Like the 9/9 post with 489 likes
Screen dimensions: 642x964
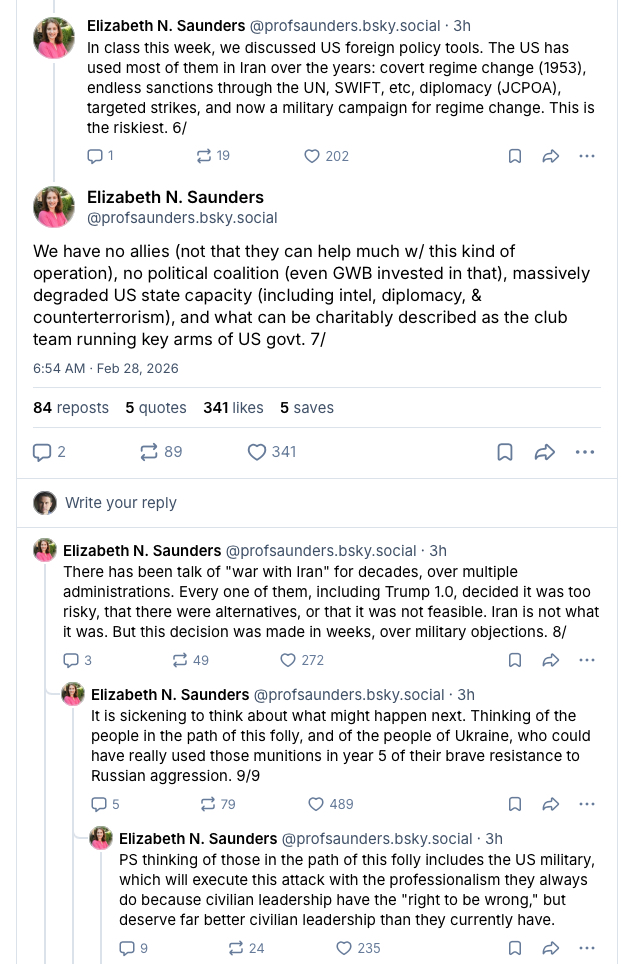point(316,804)
